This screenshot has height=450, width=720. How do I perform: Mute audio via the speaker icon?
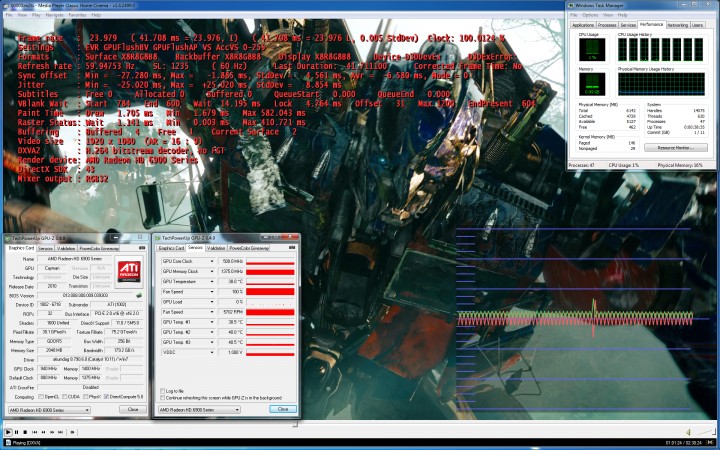click(x=688, y=432)
